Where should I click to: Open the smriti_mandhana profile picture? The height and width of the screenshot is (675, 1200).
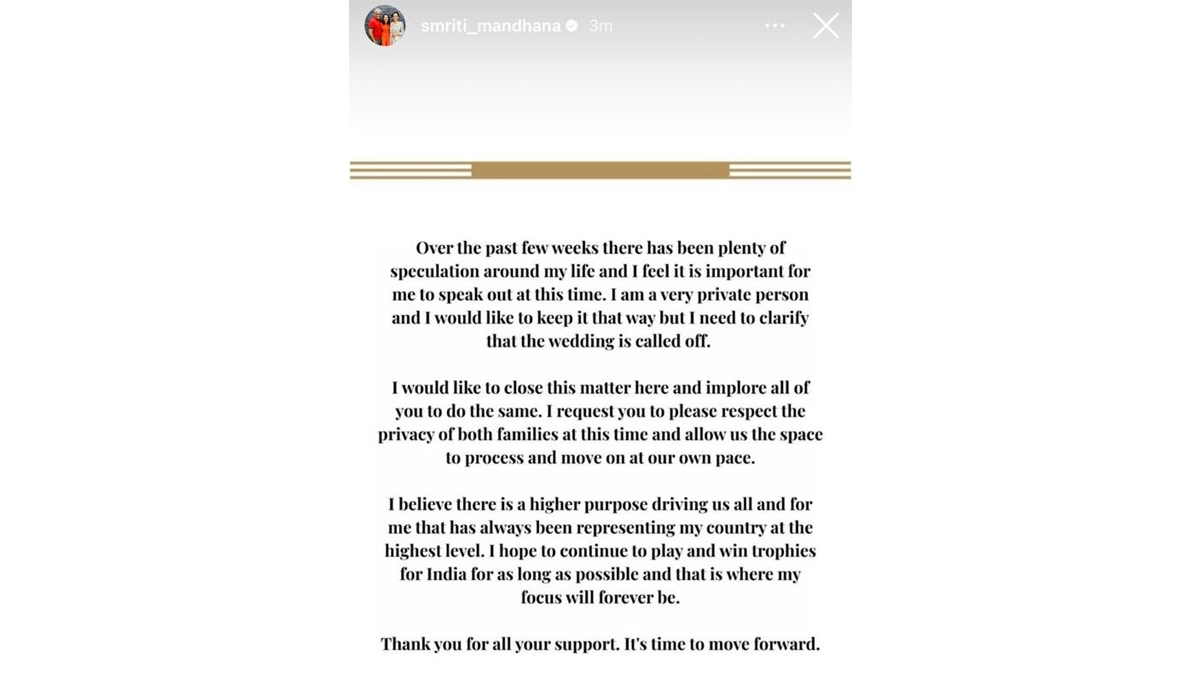click(x=385, y=26)
